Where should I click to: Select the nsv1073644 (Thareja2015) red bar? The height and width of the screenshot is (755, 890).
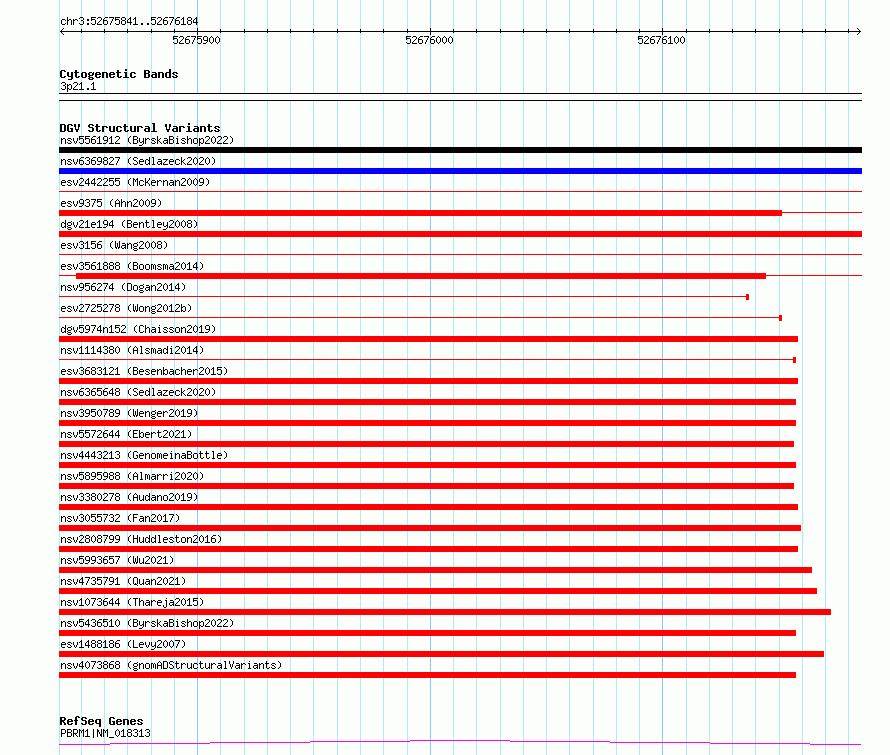(445, 612)
